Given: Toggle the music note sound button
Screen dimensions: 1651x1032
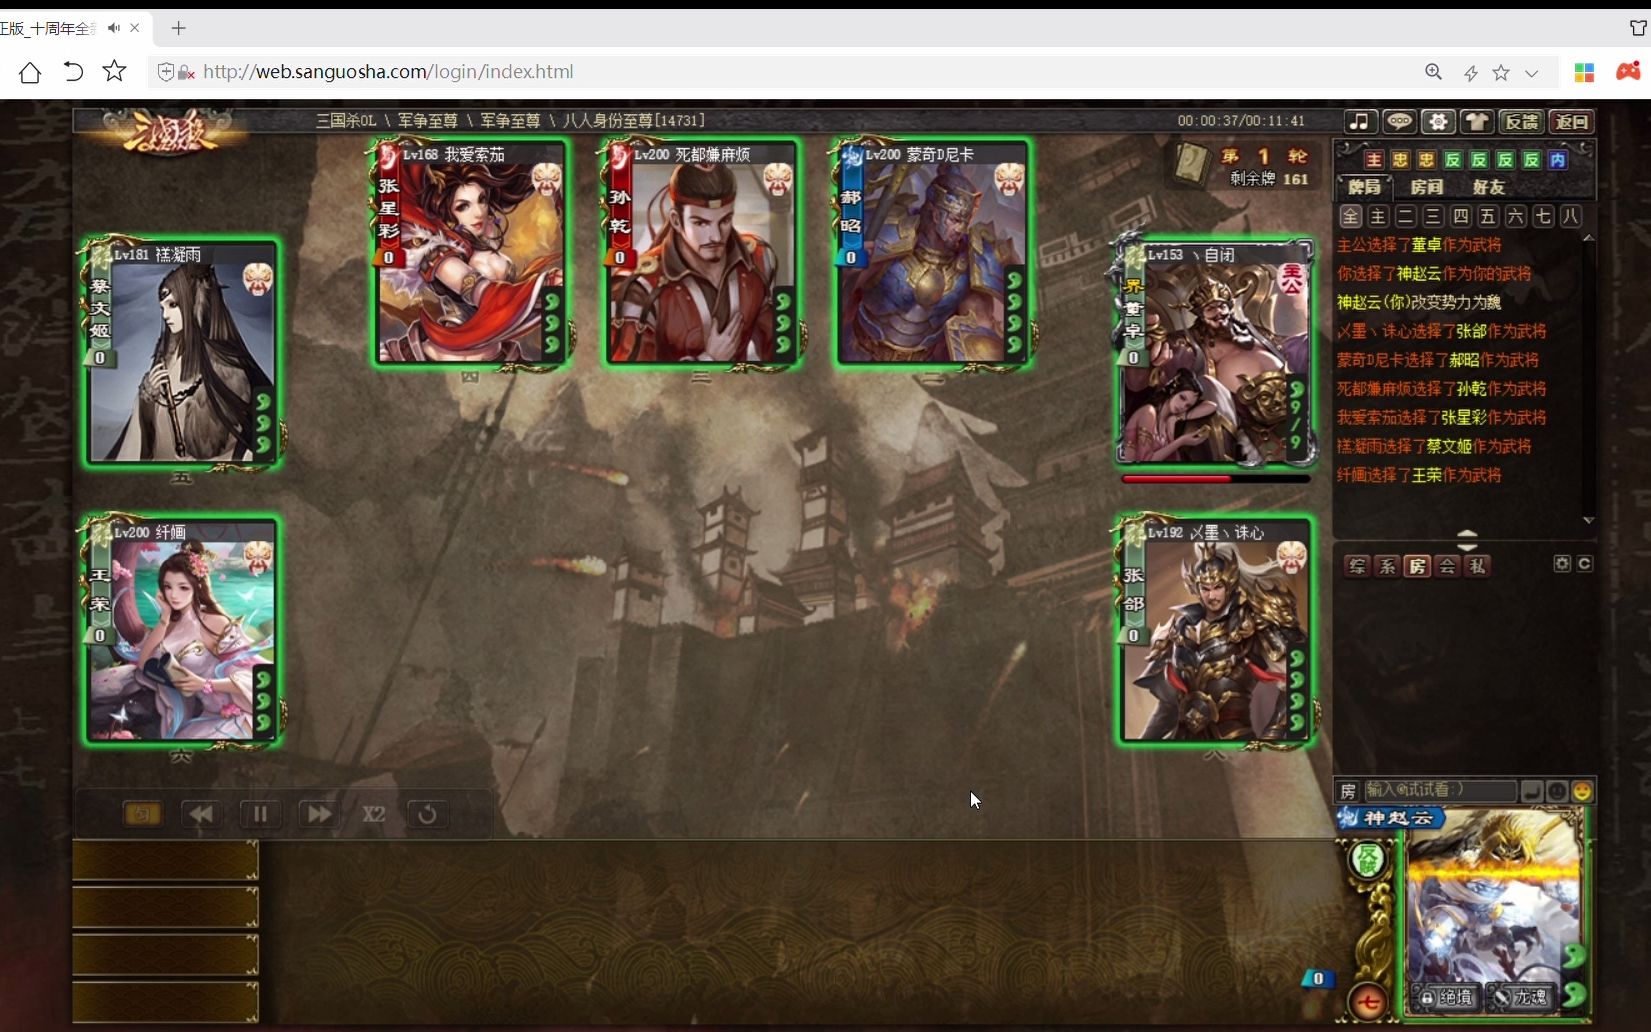Looking at the screenshot, I should pyautogui.click(x=1360, y=122).
